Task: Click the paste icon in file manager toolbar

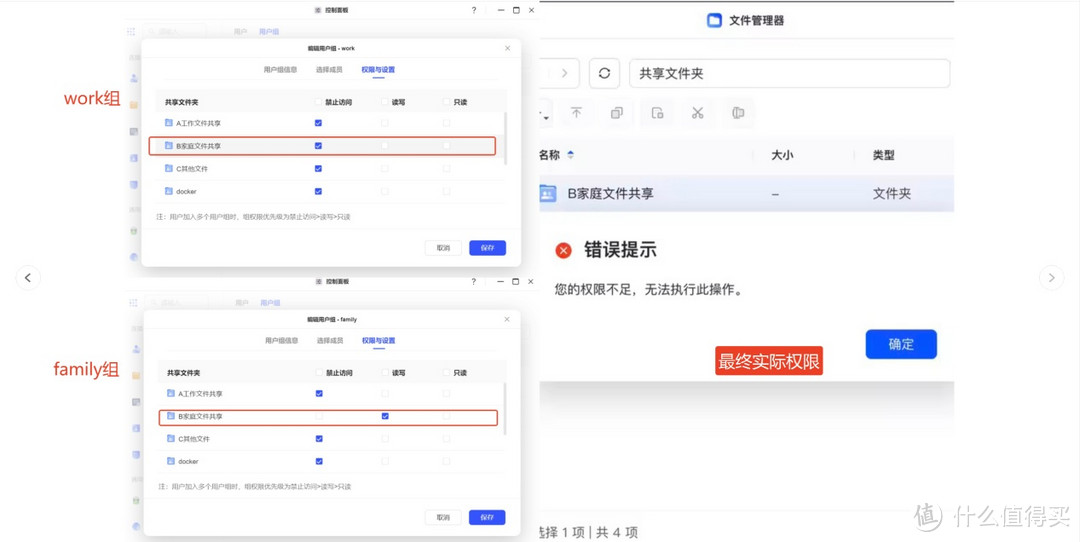Action: pos(657,113)
